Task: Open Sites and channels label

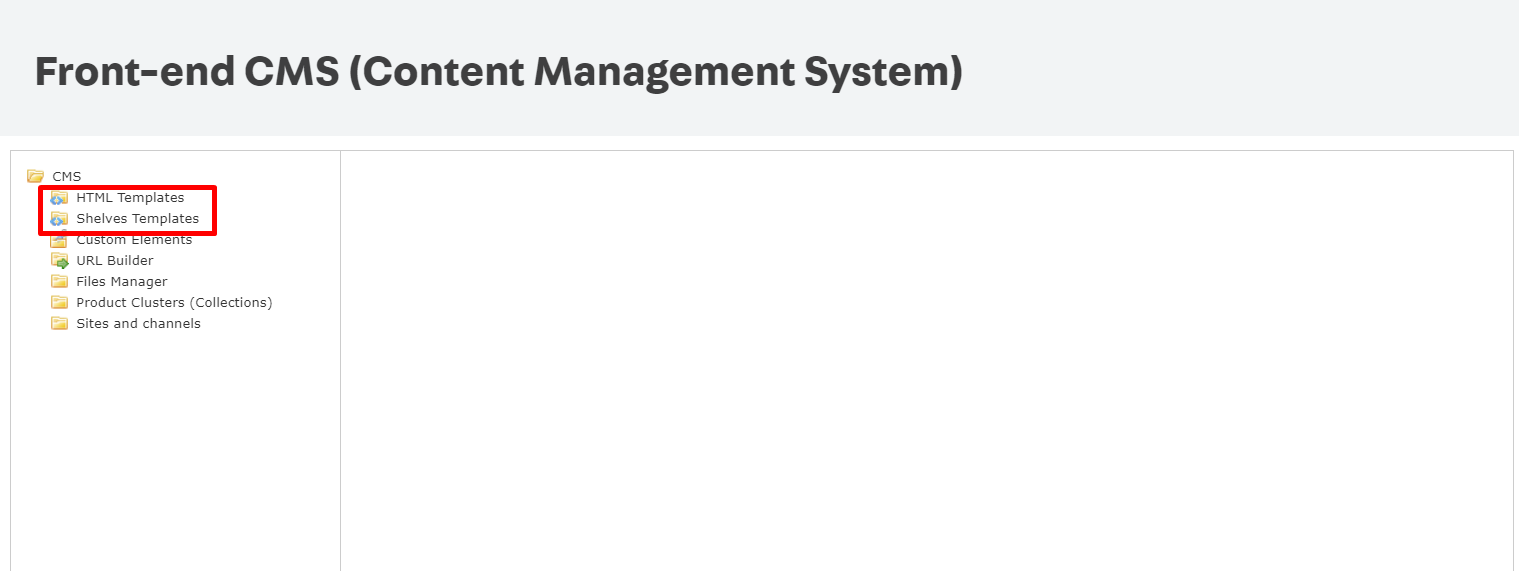Action: 138,324
